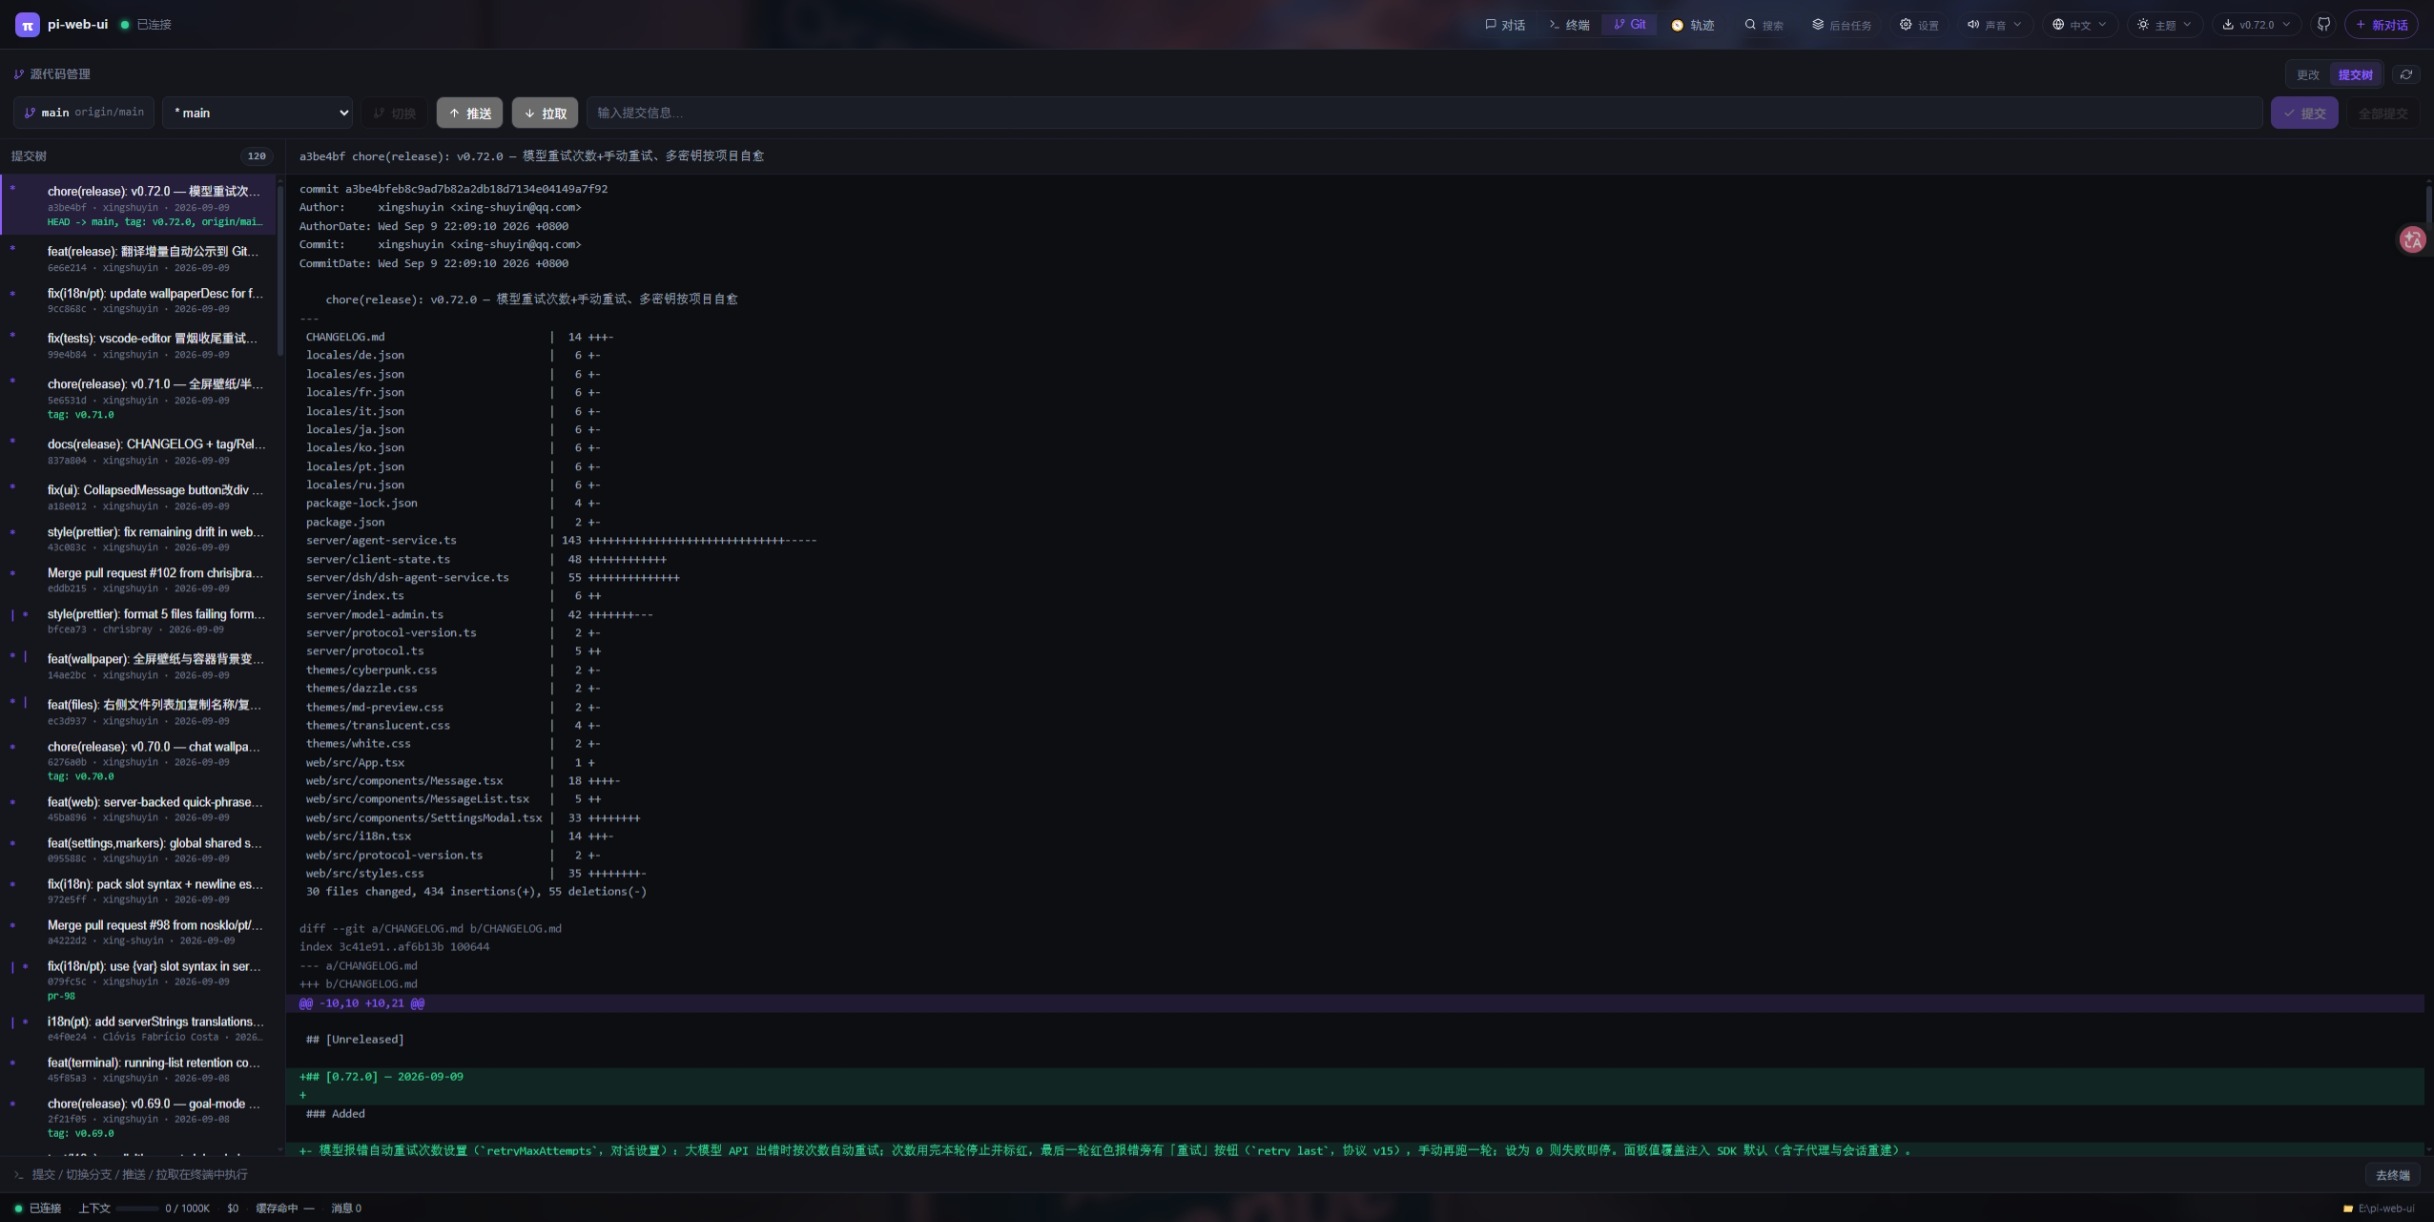The width and height of the screenshot is (2434, 1222).
Task: Click the 去终端 go to terminal button
Action: click(x=2392, y=1175)
